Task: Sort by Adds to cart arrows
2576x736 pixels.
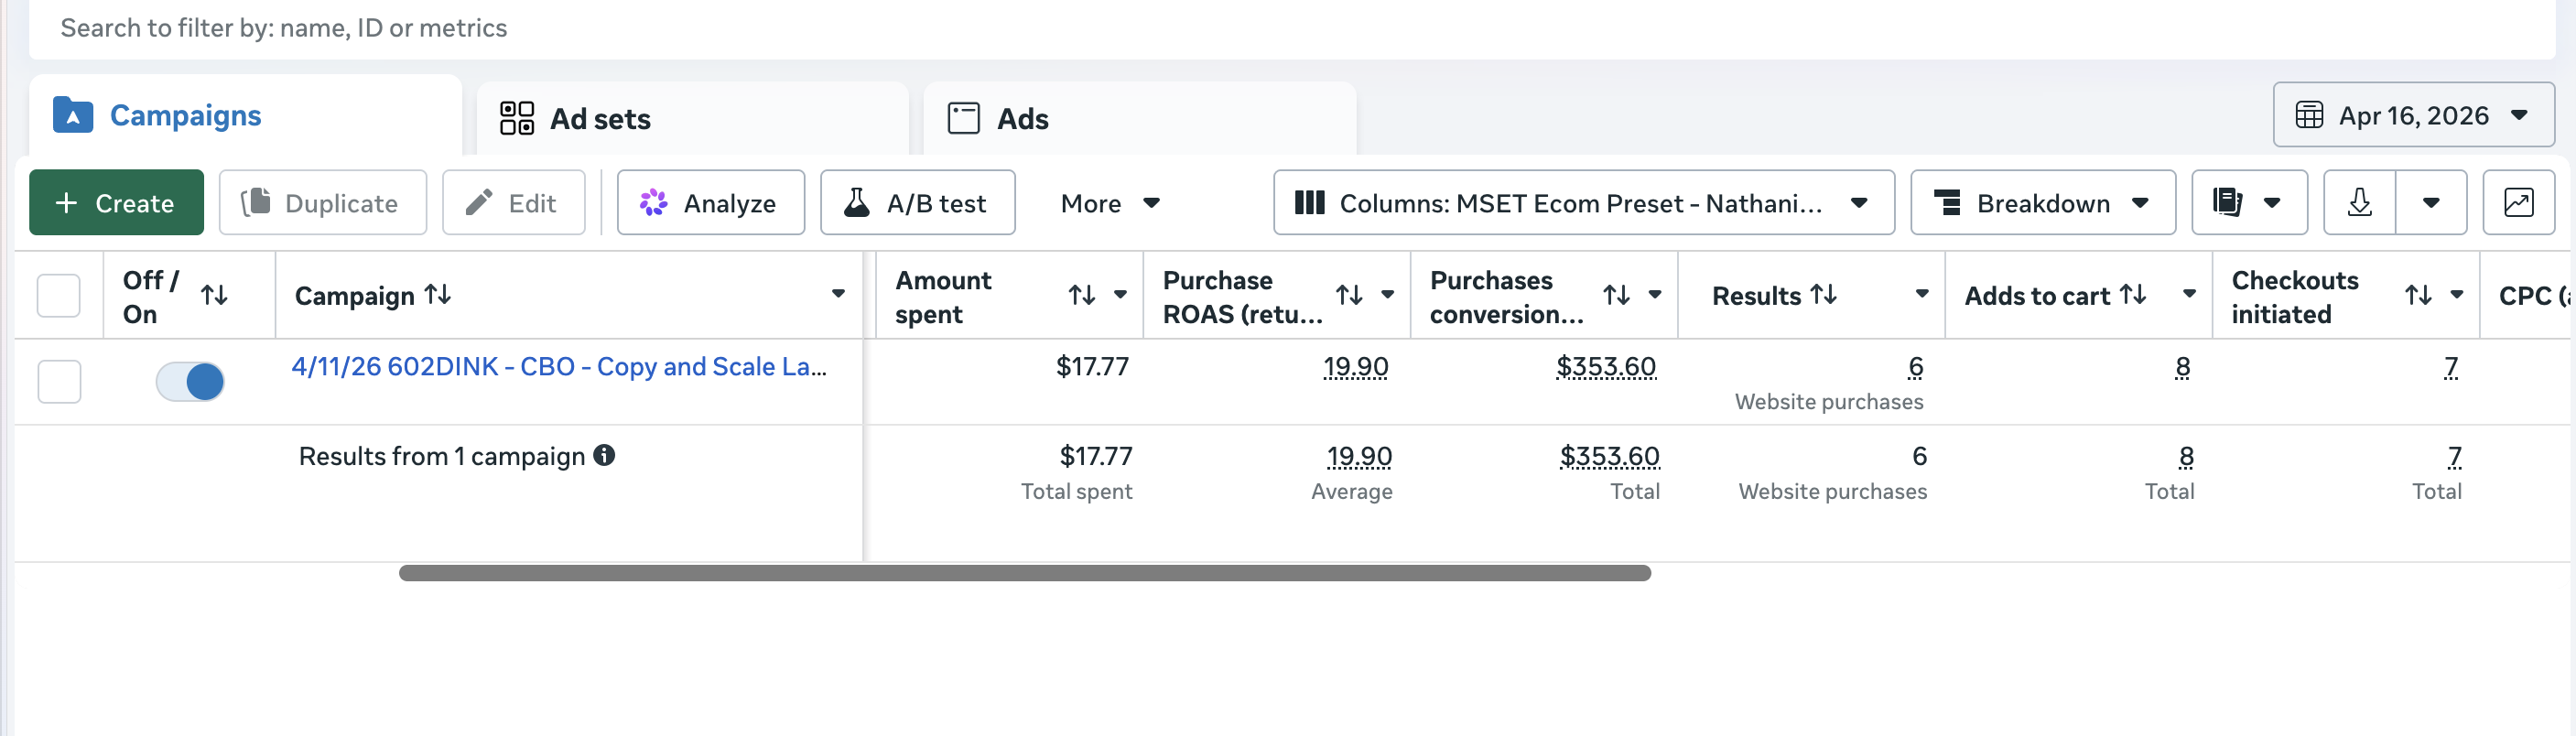Action: point(2133,294)
